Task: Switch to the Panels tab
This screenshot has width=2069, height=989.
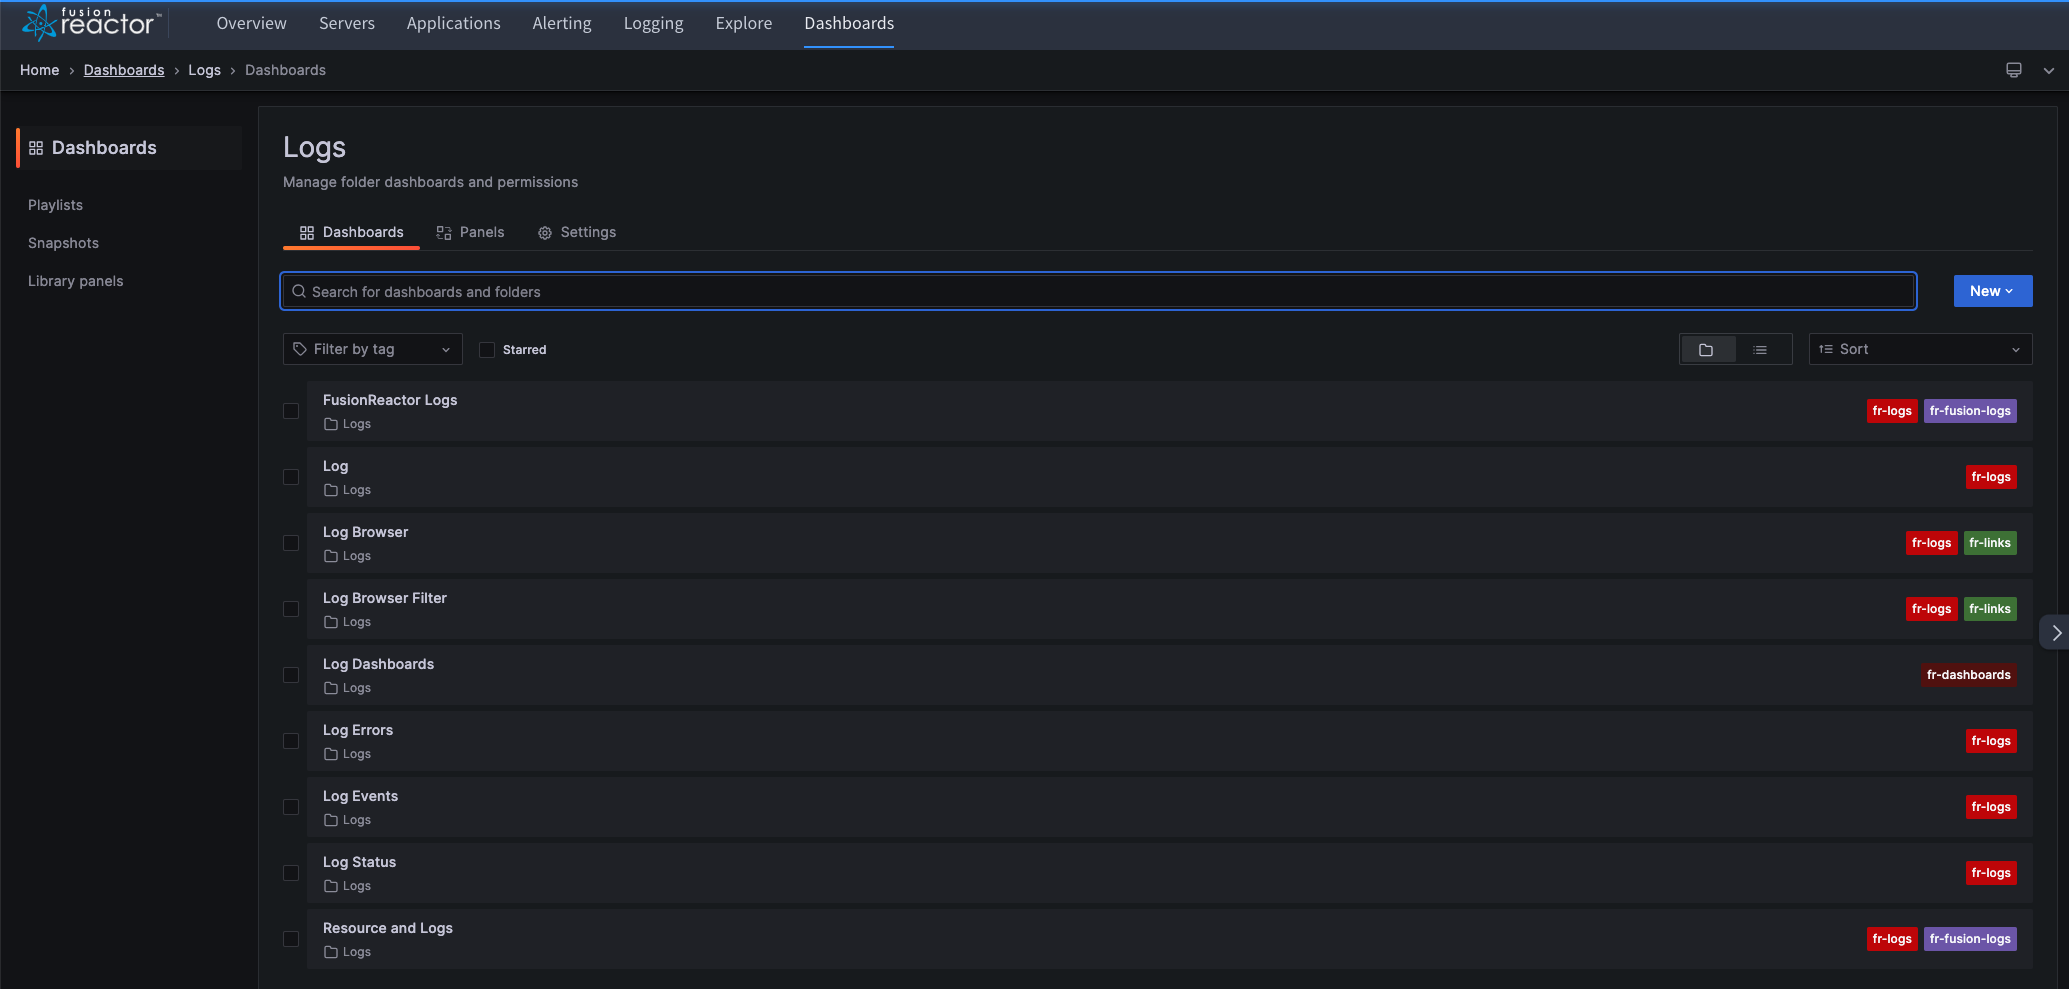Action: point(470,232)
